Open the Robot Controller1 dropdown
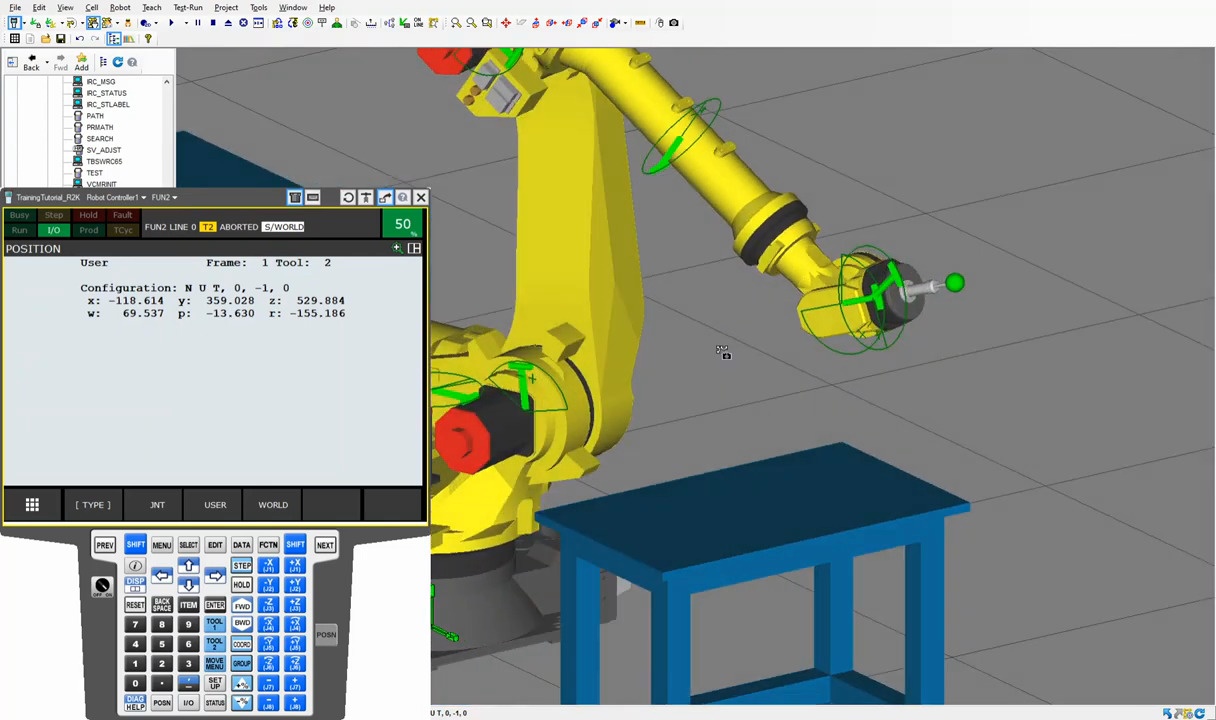1216x720 pixels. [116, 198]
